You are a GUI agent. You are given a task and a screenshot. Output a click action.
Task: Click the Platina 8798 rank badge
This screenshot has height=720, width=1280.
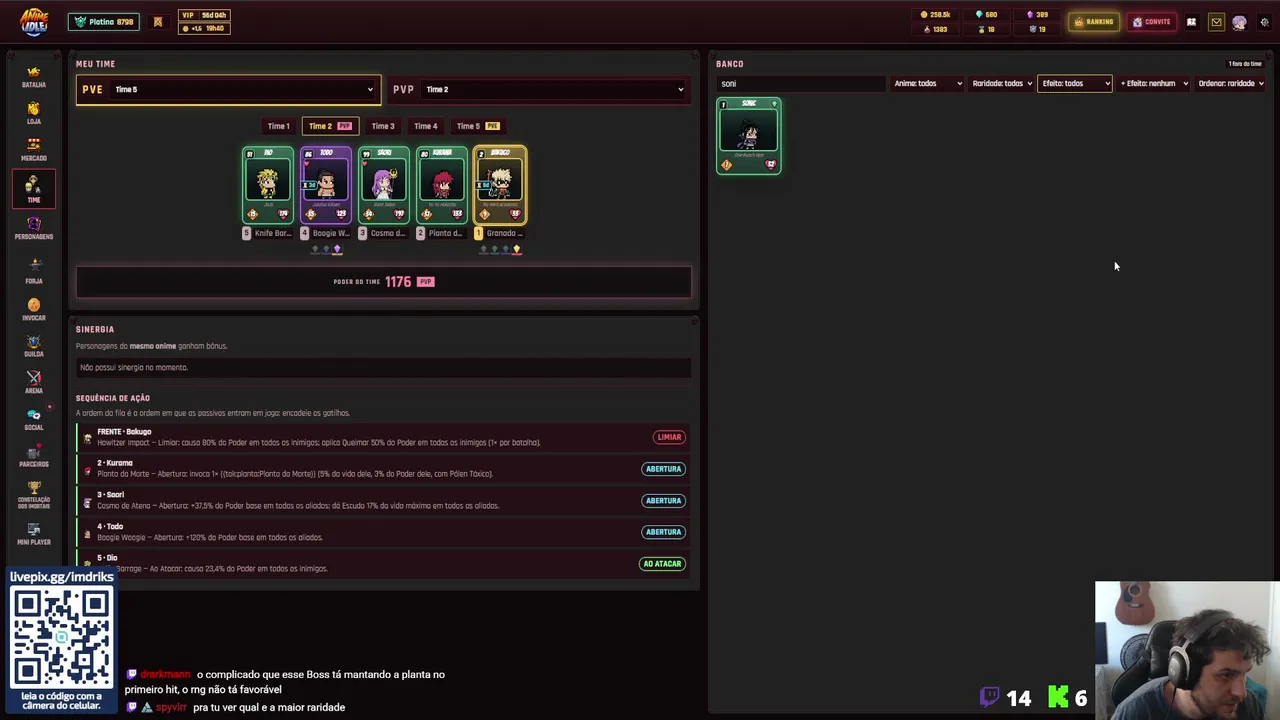pos(104,22)
